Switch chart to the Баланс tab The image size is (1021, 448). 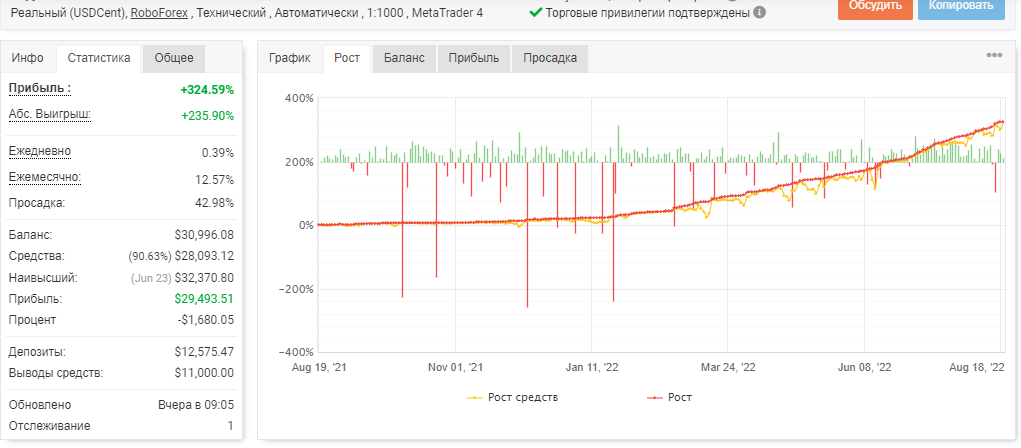(404, 58)
